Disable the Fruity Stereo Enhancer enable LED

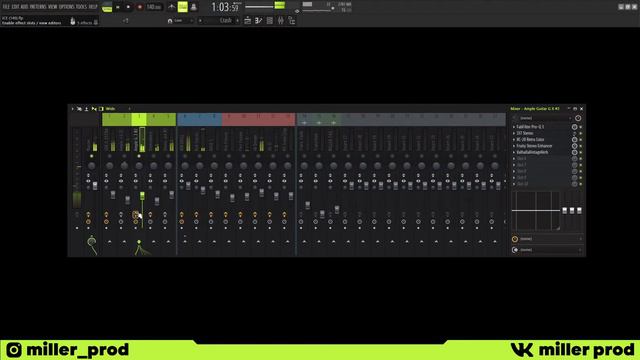[581, 146]
